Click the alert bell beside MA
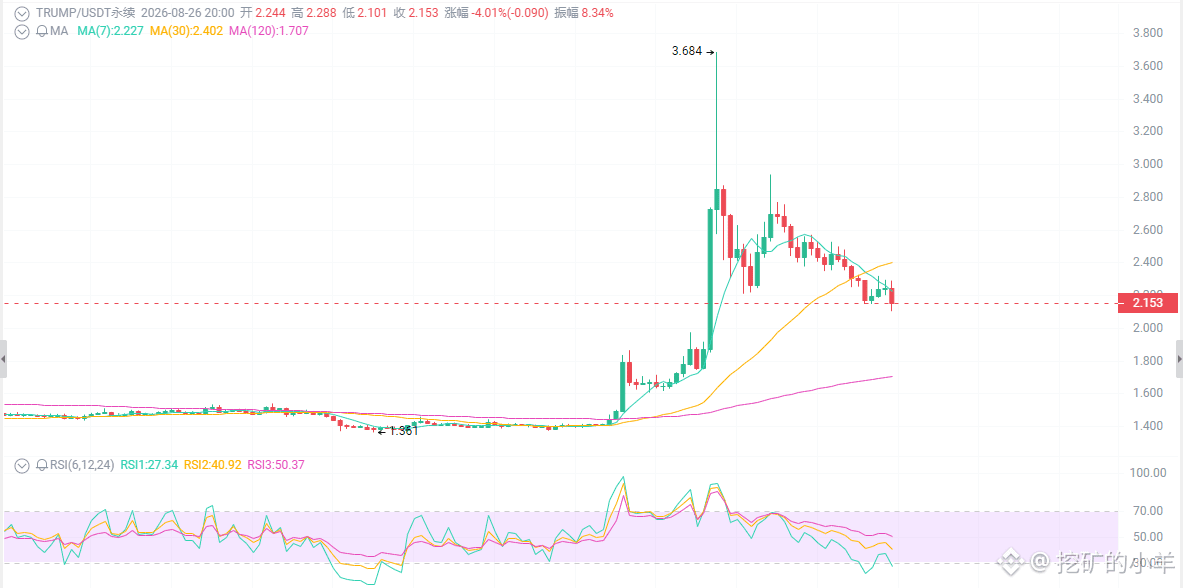 pyautogui.click(x=41, y=31)
